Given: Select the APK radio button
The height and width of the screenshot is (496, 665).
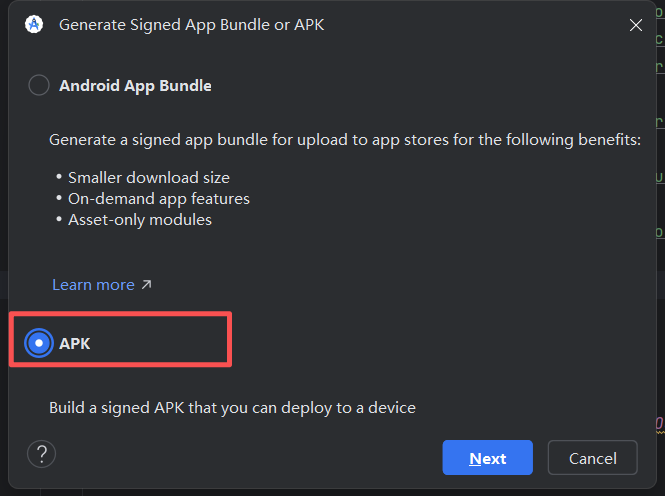Looking at the screenshot, I should pos(39,343).
